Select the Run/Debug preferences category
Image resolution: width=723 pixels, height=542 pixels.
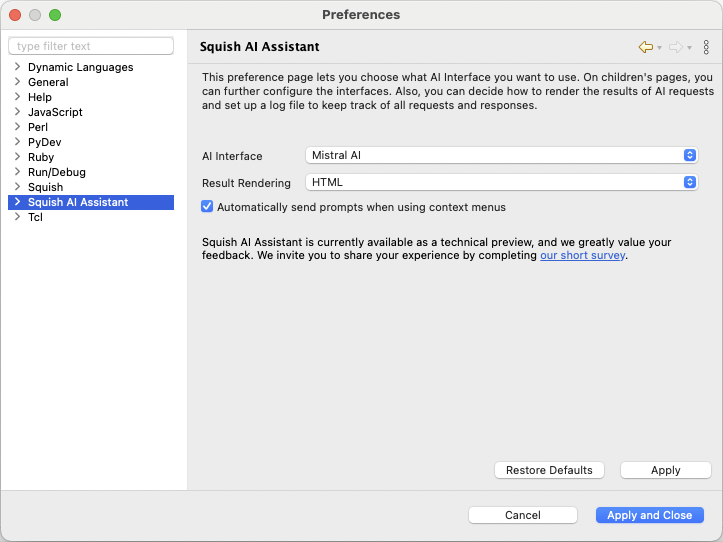point(56,172)
